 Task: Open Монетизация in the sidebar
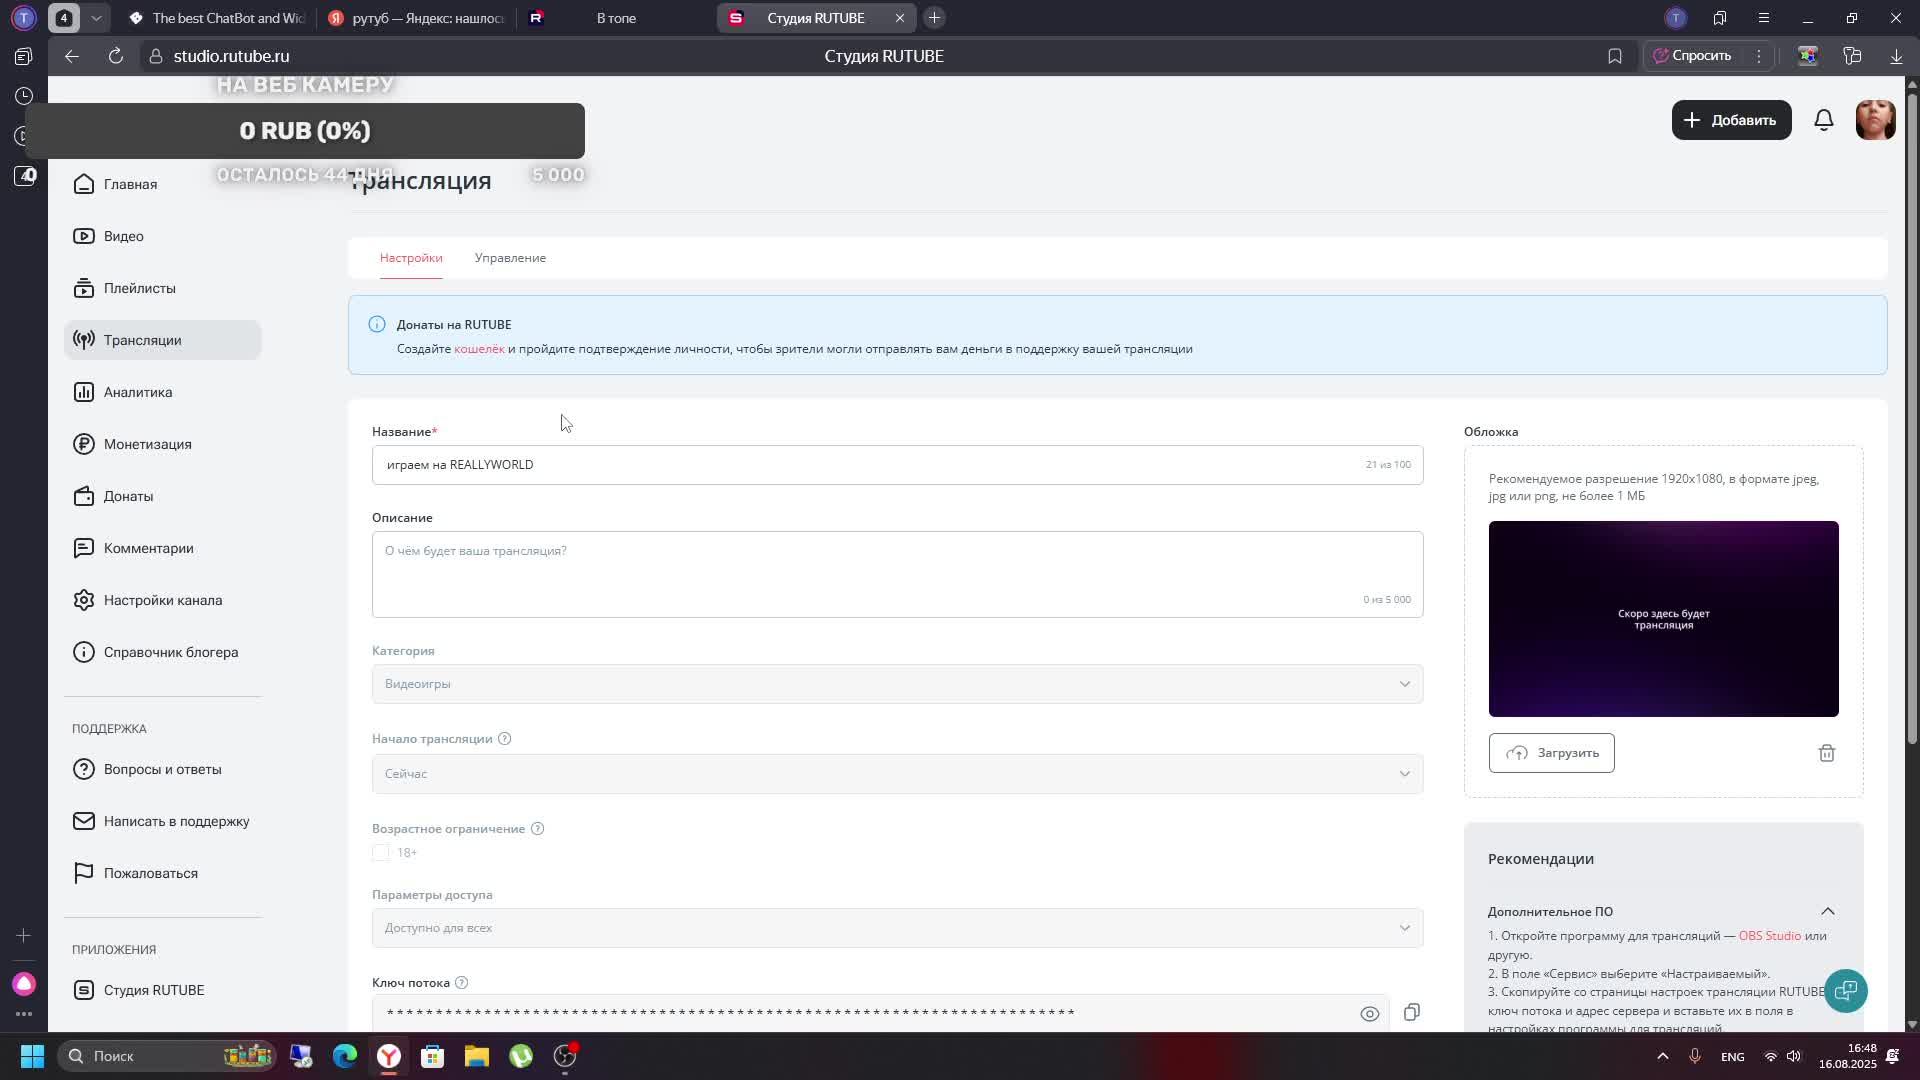coord(147,444)
